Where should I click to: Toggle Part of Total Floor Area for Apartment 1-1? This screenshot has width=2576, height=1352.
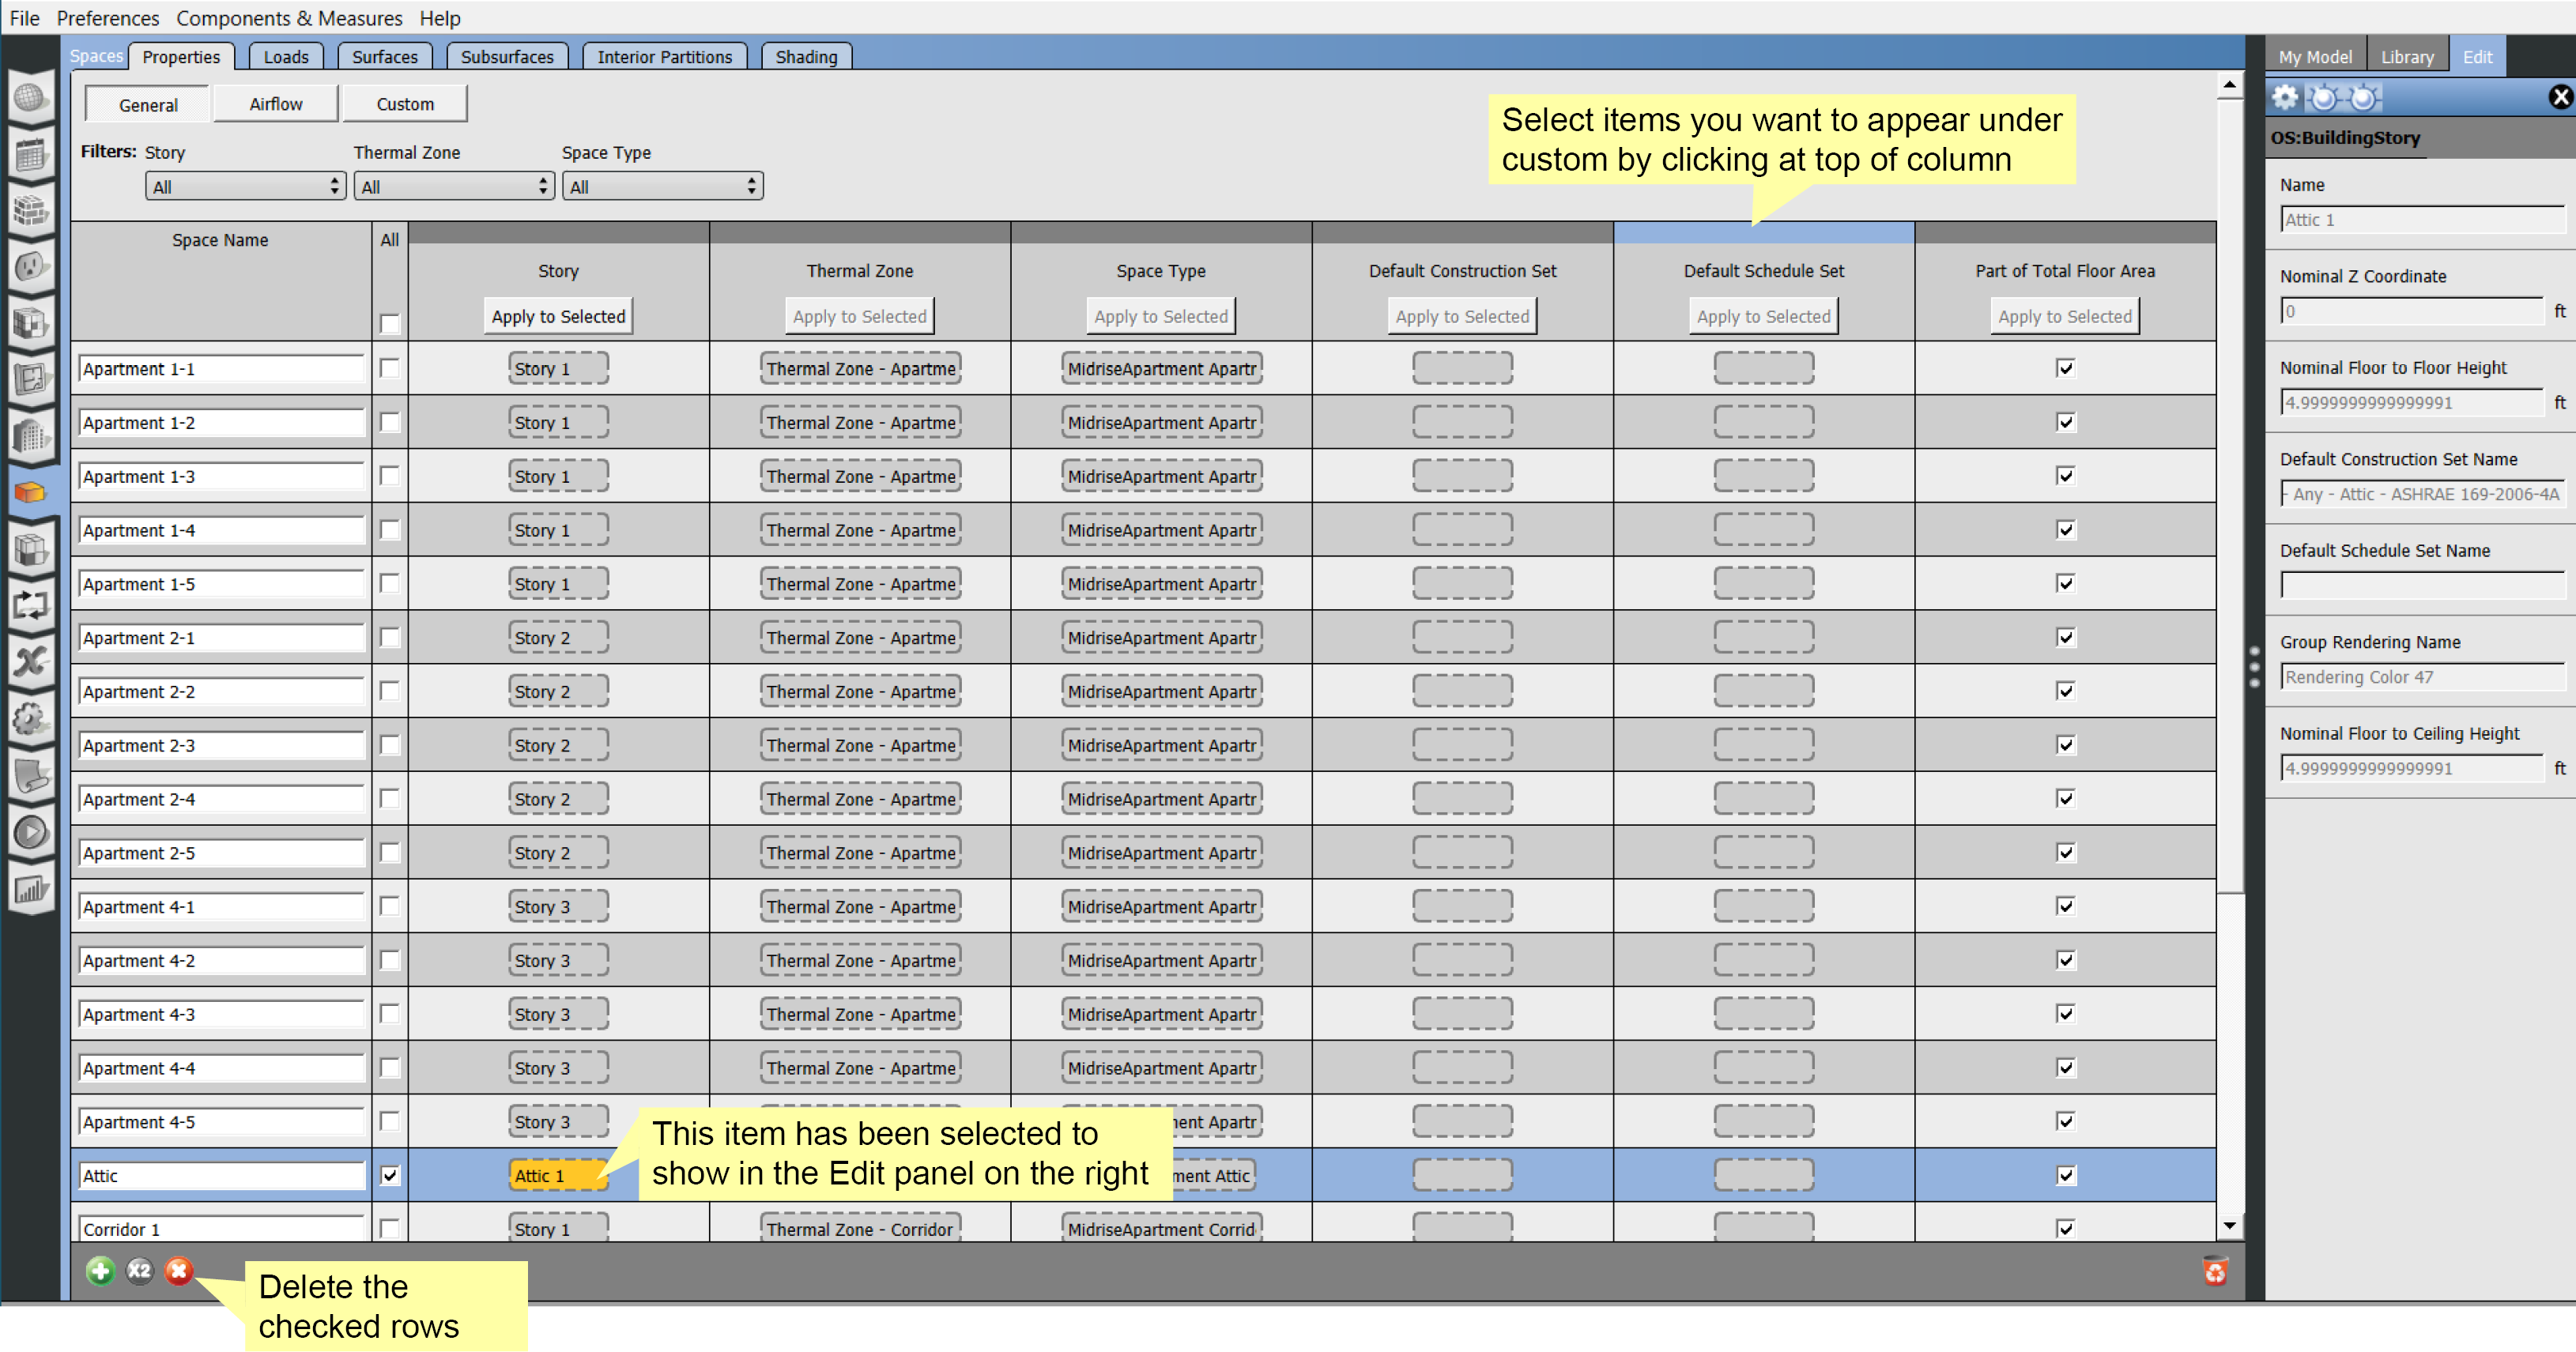pos(2066,368)
